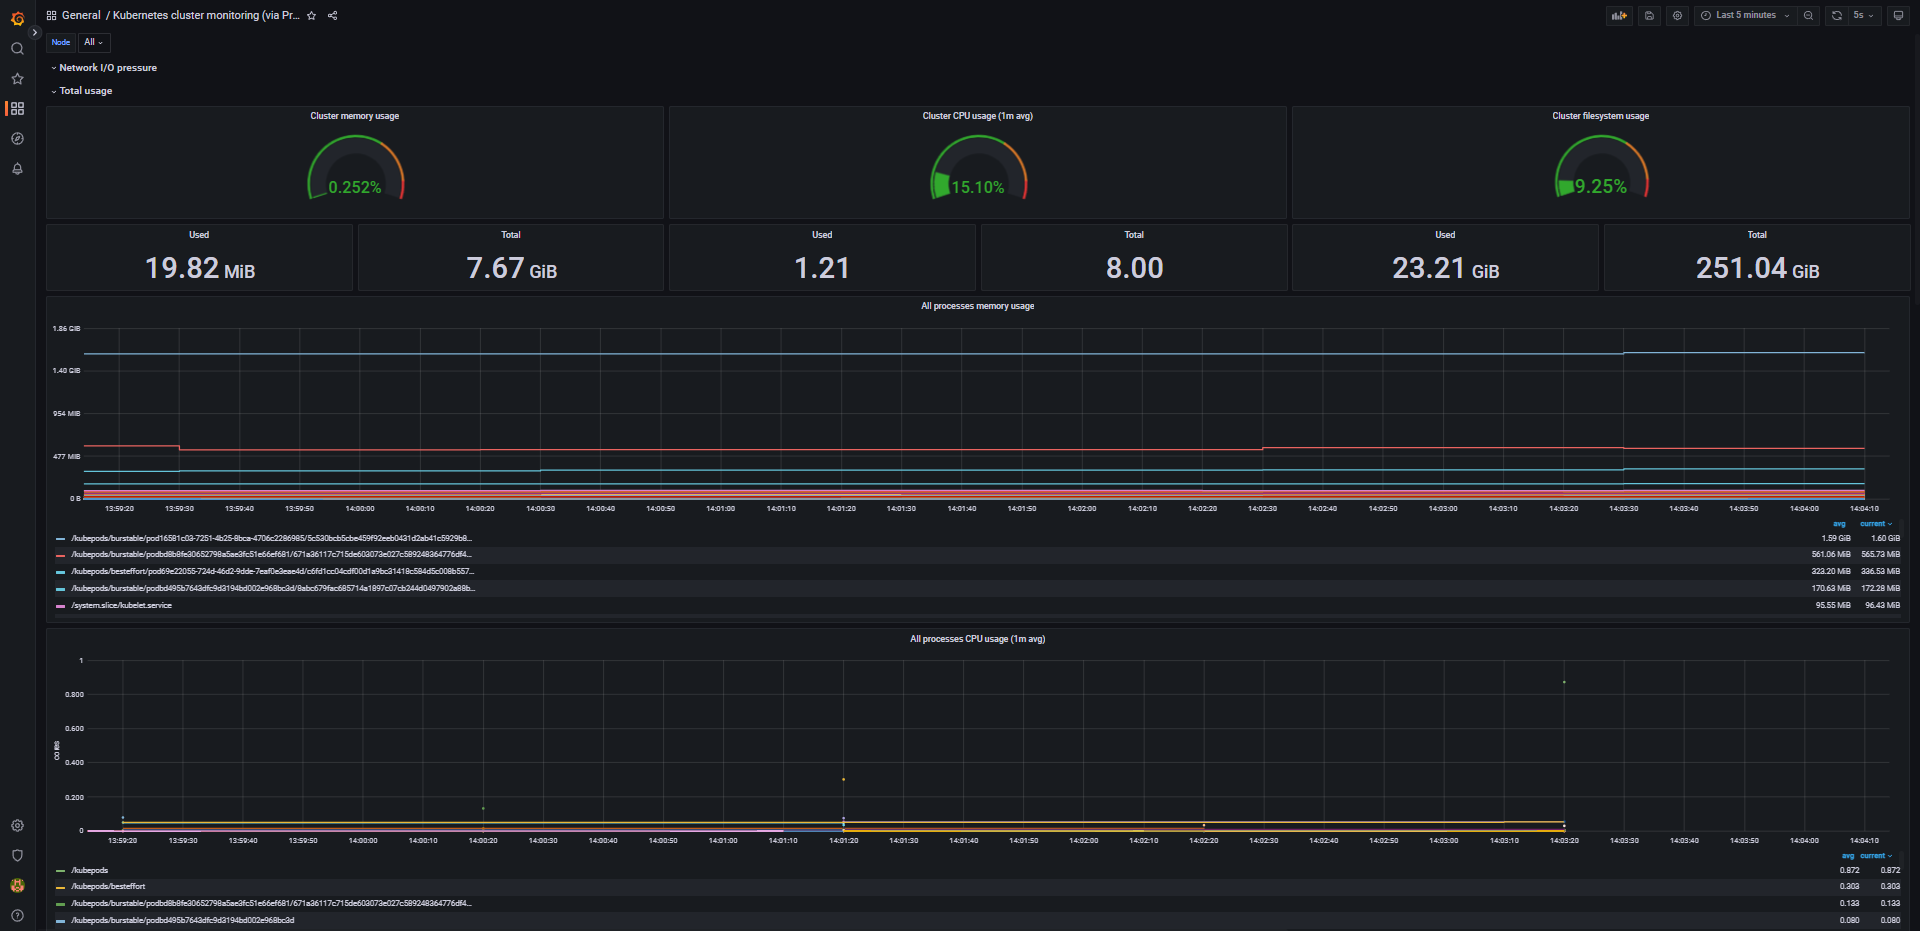The height and width of the screenshot is (931, 1920).
Task: Open the Last 5 minutes time picker
Action: click(x=1745, y=15)
